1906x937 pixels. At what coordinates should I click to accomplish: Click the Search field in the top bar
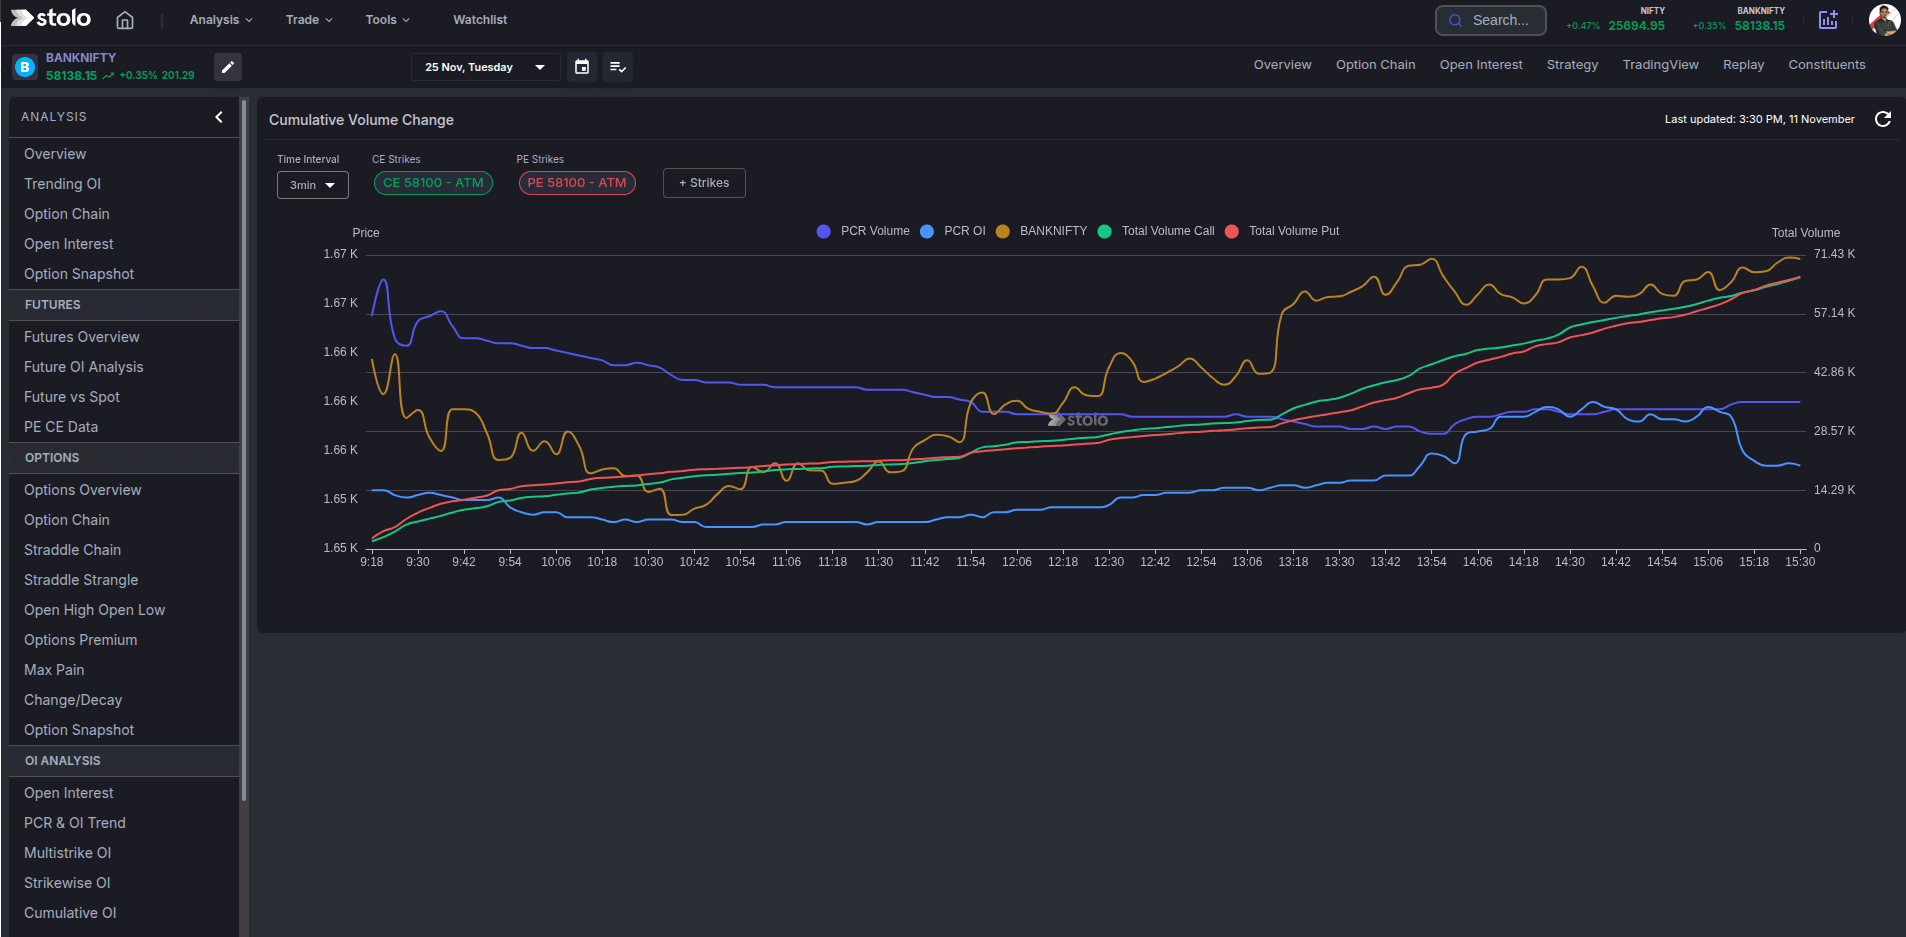(1490, 20)
